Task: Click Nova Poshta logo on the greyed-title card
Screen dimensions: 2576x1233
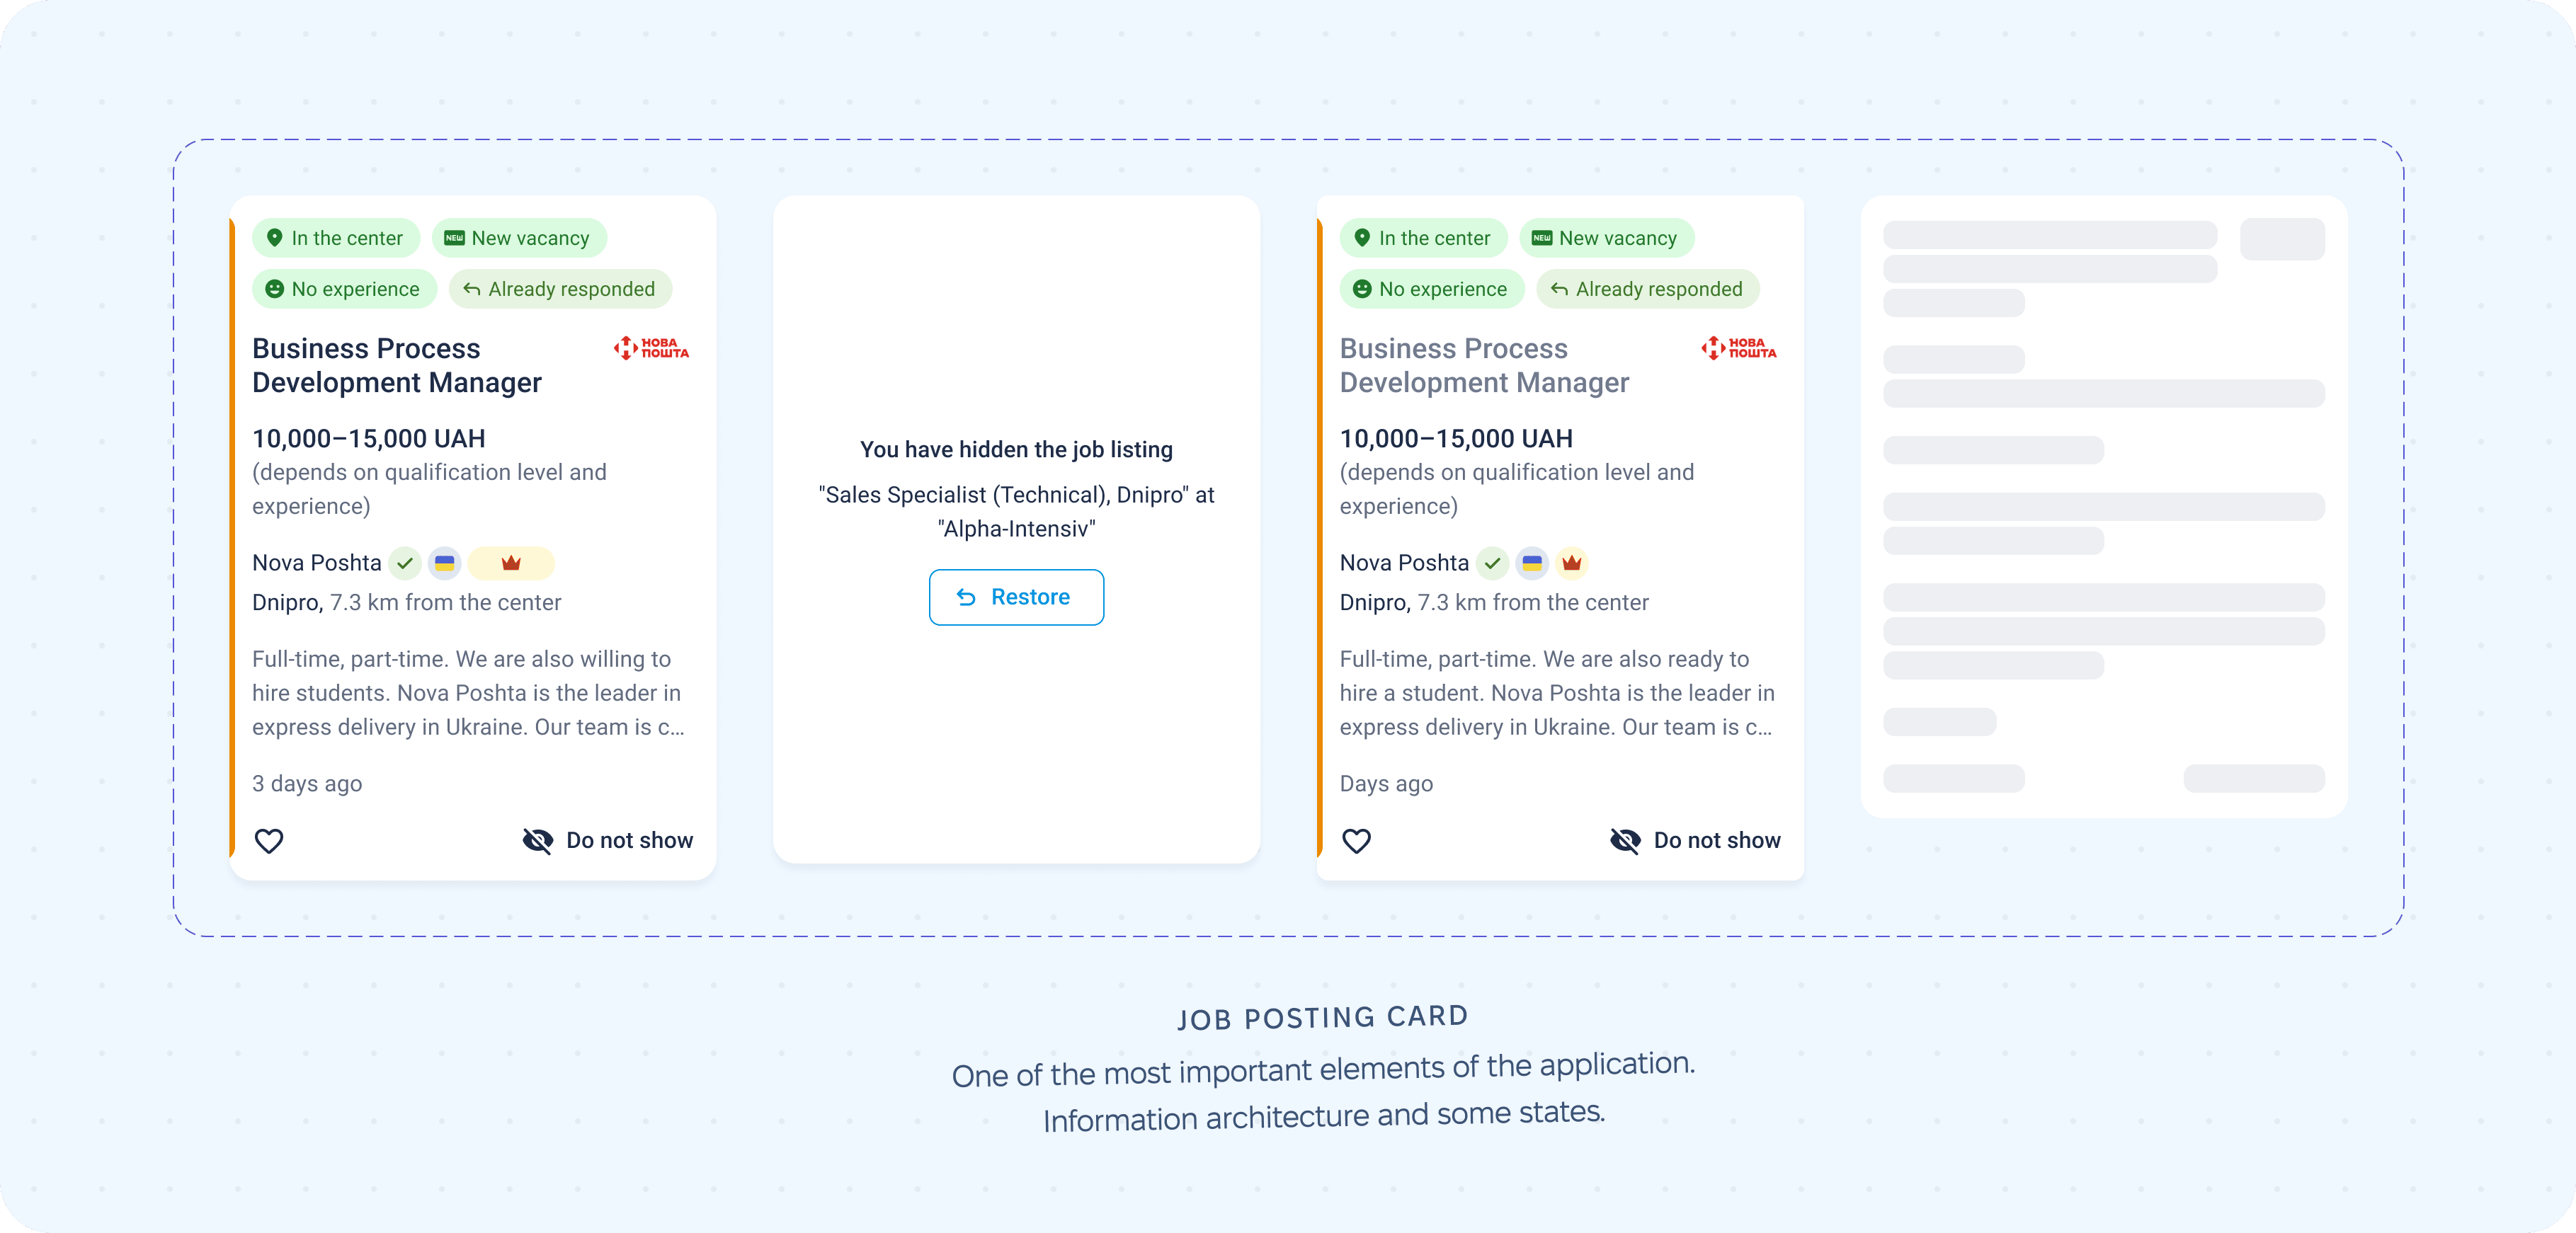Action: (x=1739, y=348)
